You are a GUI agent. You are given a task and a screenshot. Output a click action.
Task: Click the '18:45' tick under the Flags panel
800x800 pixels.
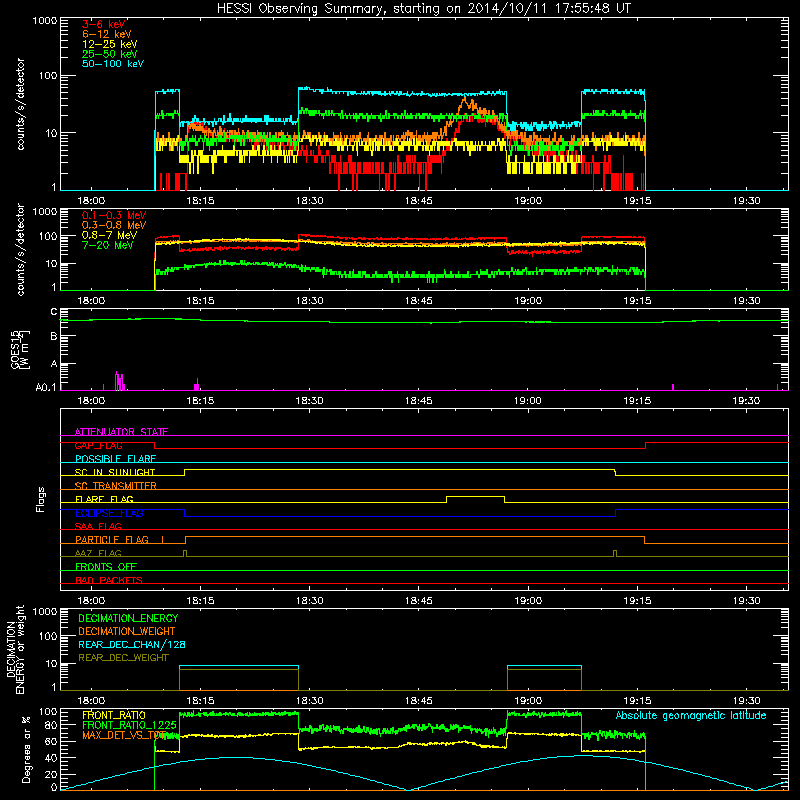418,601
